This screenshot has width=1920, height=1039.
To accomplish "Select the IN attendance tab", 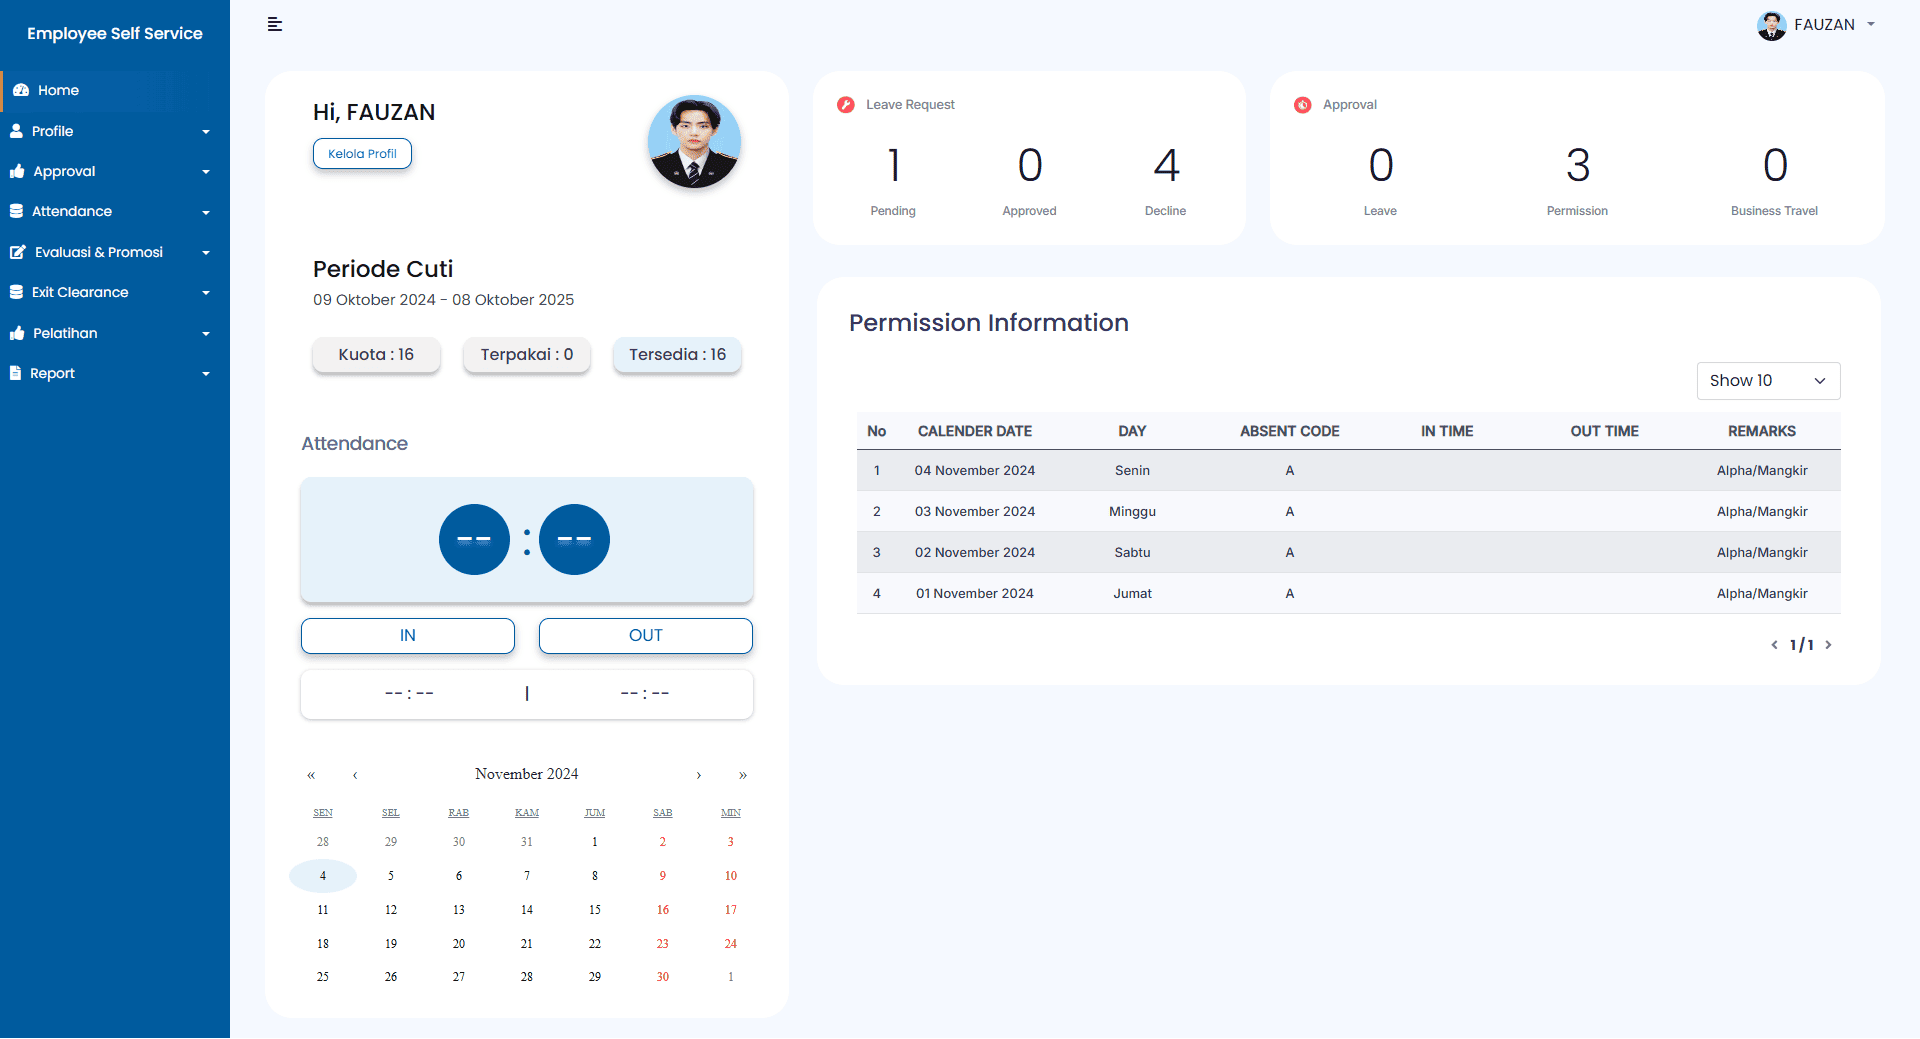I will point(407,635).
